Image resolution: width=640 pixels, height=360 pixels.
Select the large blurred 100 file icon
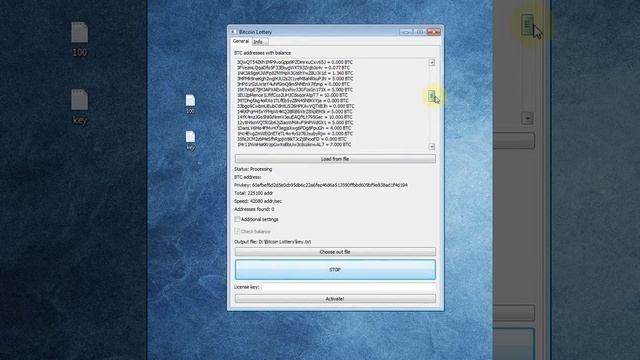(80, 40)
